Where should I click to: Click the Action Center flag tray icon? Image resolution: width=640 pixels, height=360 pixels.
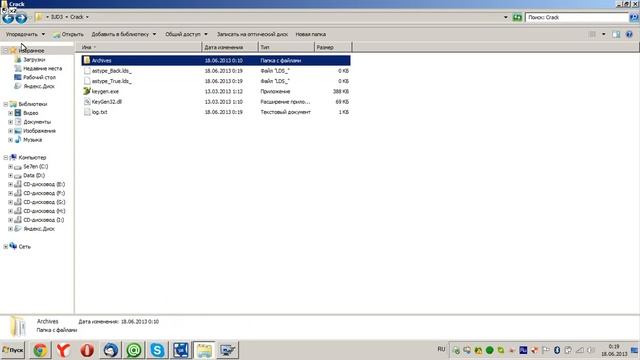coord(545,350)
